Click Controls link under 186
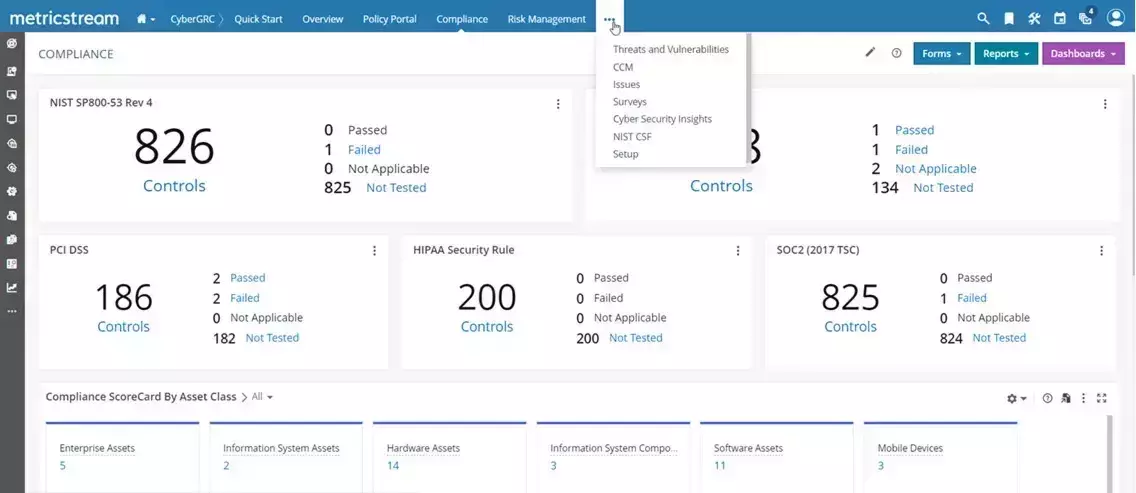 123,326
